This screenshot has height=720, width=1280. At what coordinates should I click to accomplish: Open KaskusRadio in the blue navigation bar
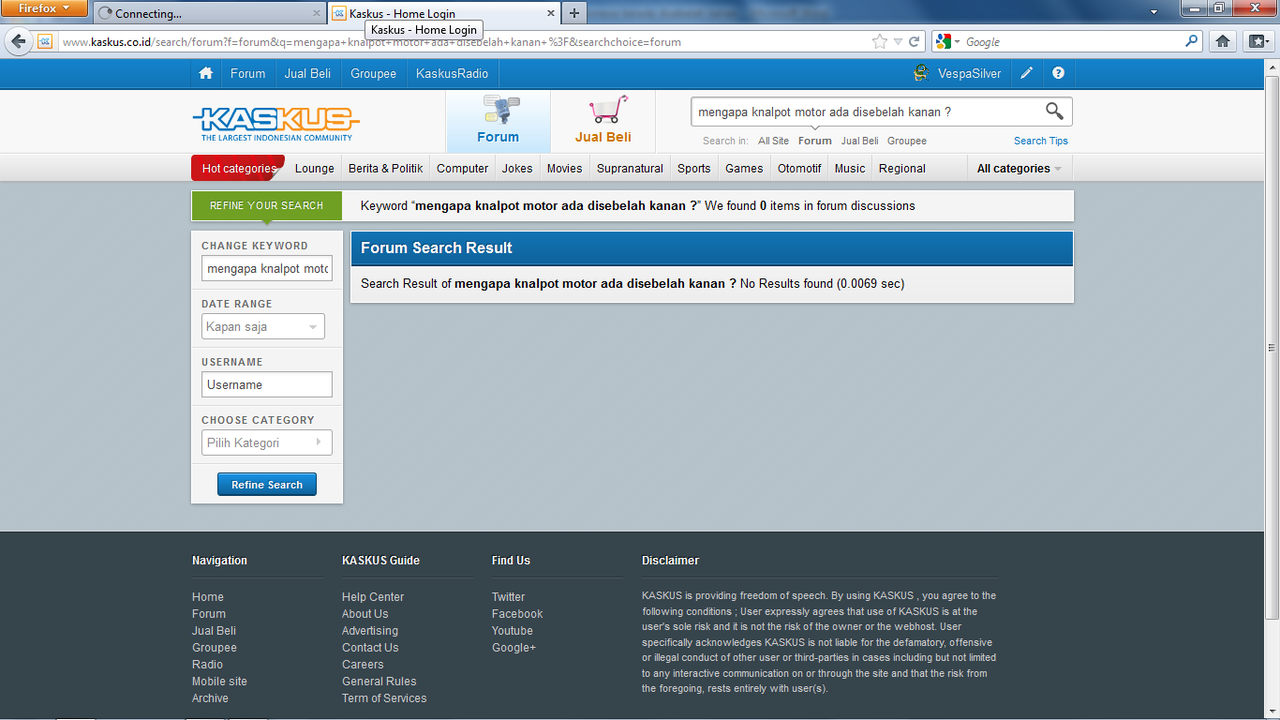pos(452,74)
